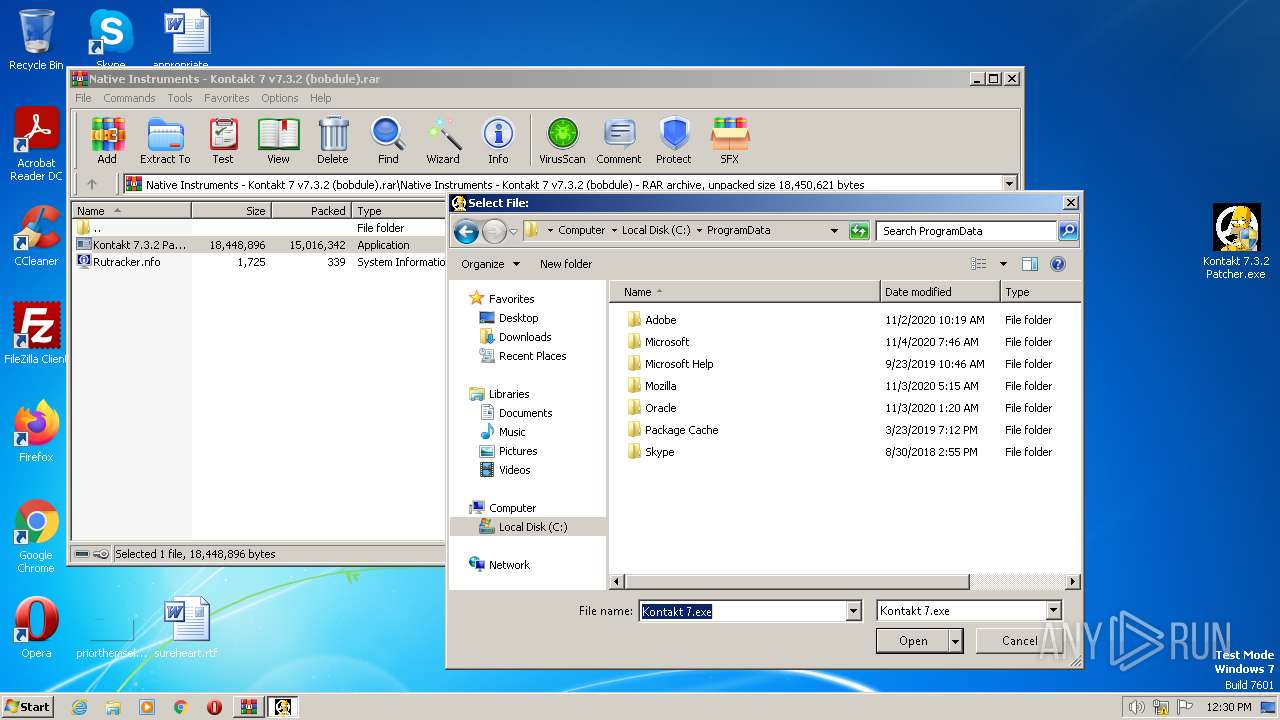Expand the File name combo box arrow
This screenshot has height=720, width=1280.
point(853,611)
